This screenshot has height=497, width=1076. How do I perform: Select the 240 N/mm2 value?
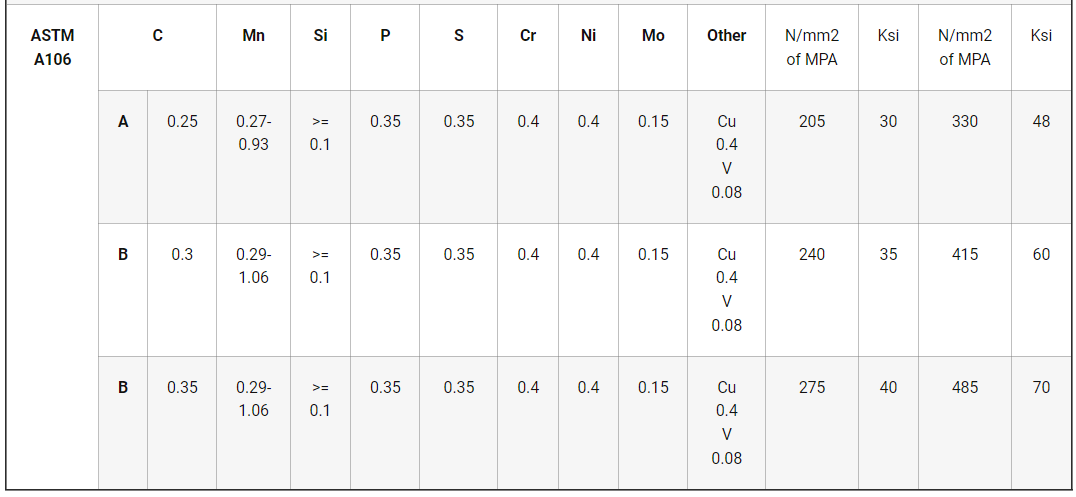812,254
